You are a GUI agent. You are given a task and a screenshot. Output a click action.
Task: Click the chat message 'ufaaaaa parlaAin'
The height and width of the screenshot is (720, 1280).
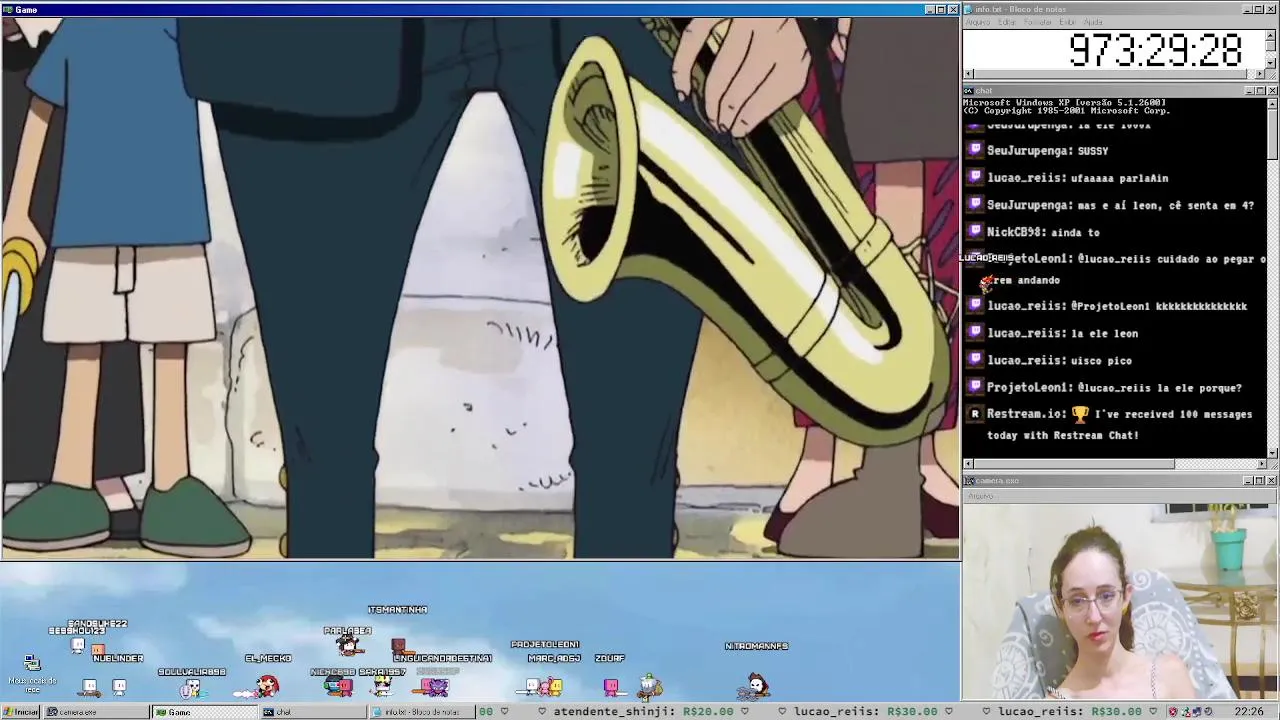click(x=1119, y=178)
